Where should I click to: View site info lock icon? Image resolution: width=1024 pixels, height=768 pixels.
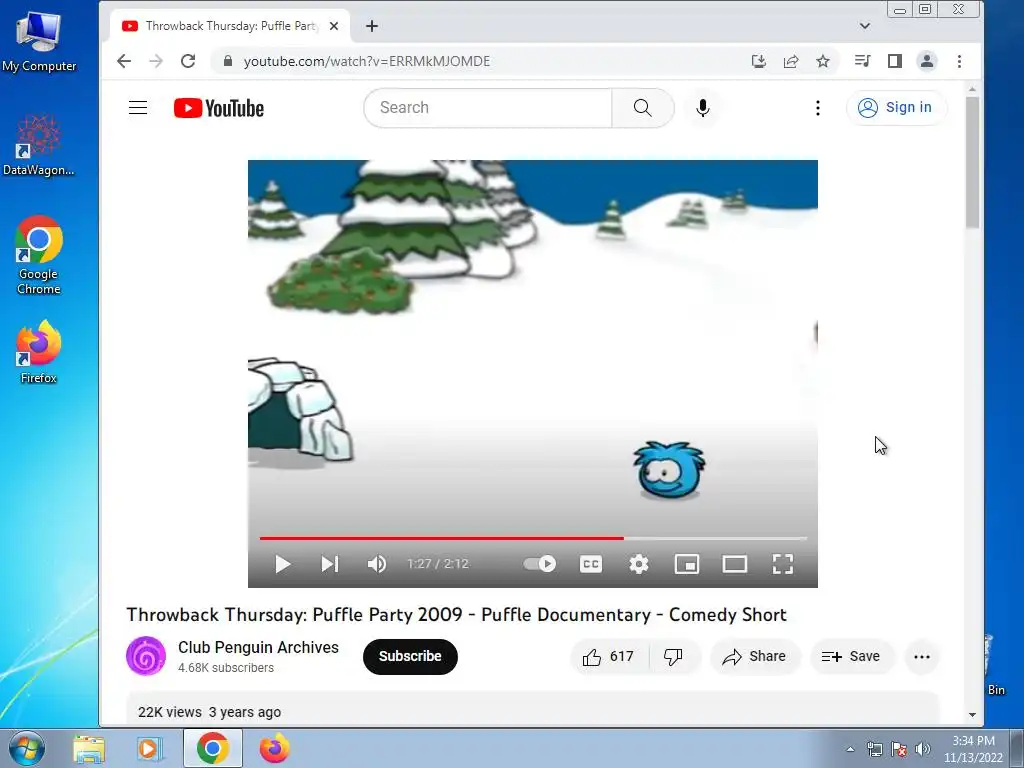coord(227,61)
